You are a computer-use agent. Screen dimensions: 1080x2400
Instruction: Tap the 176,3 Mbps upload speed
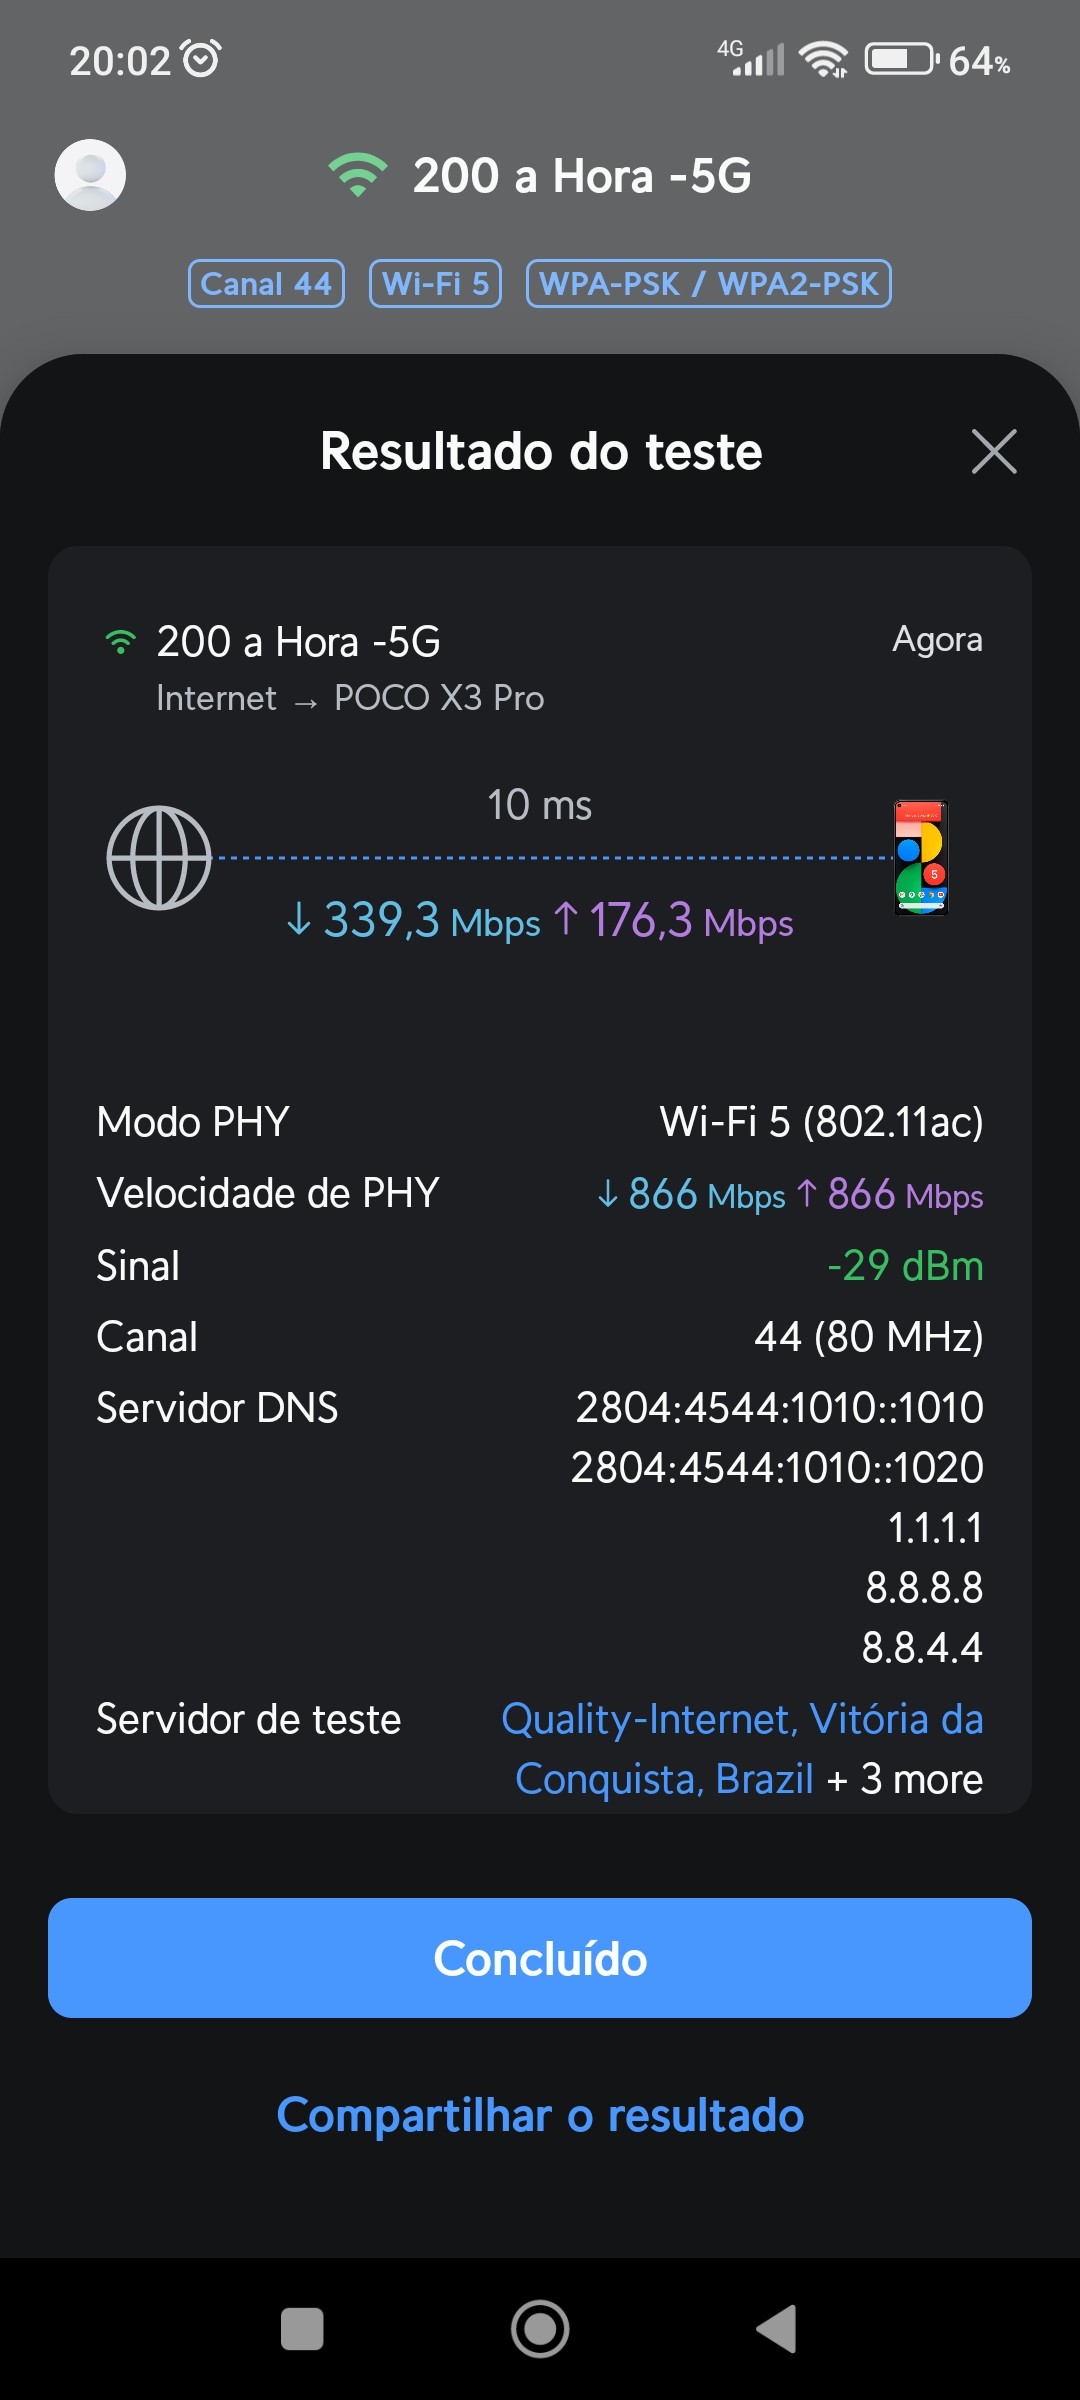674,921
